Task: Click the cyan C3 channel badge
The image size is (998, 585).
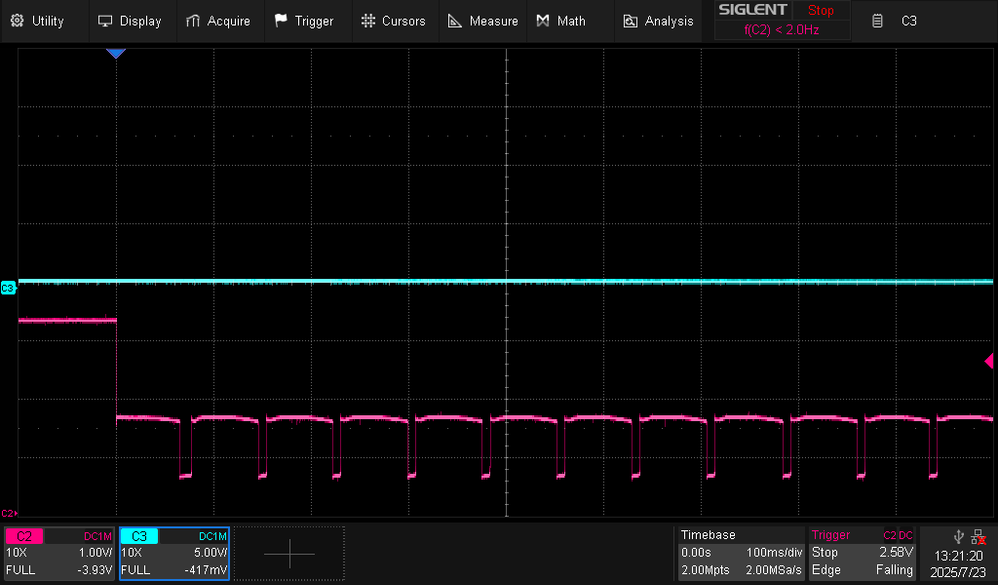Action: 139,536
